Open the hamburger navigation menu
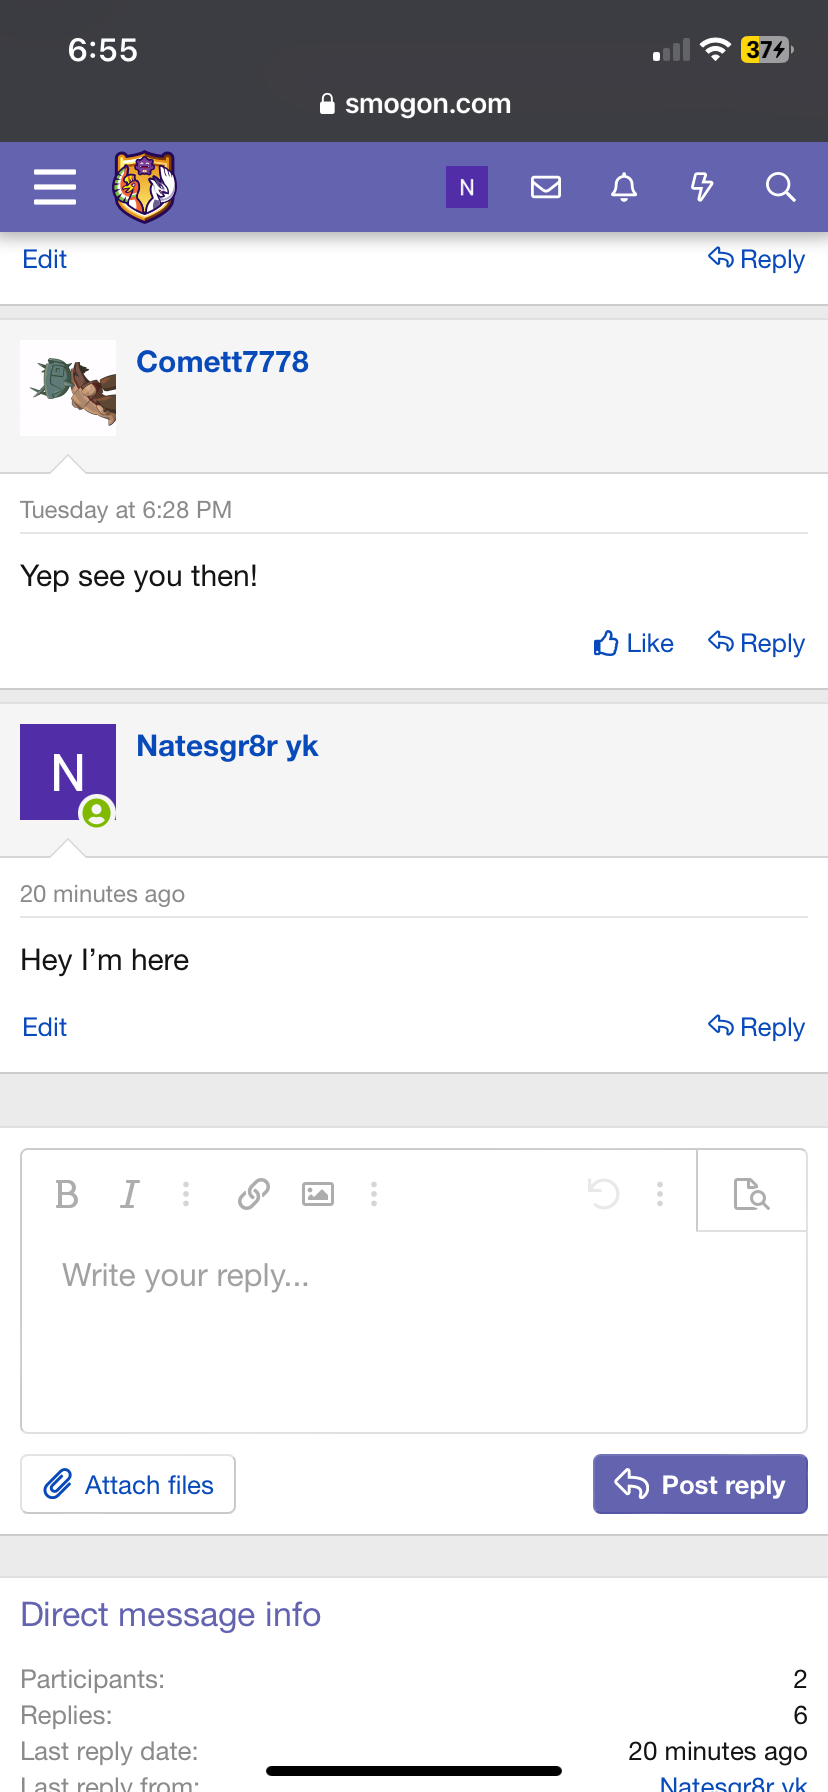This screenshot has width=828, height=1792. (x=55, y=187)
